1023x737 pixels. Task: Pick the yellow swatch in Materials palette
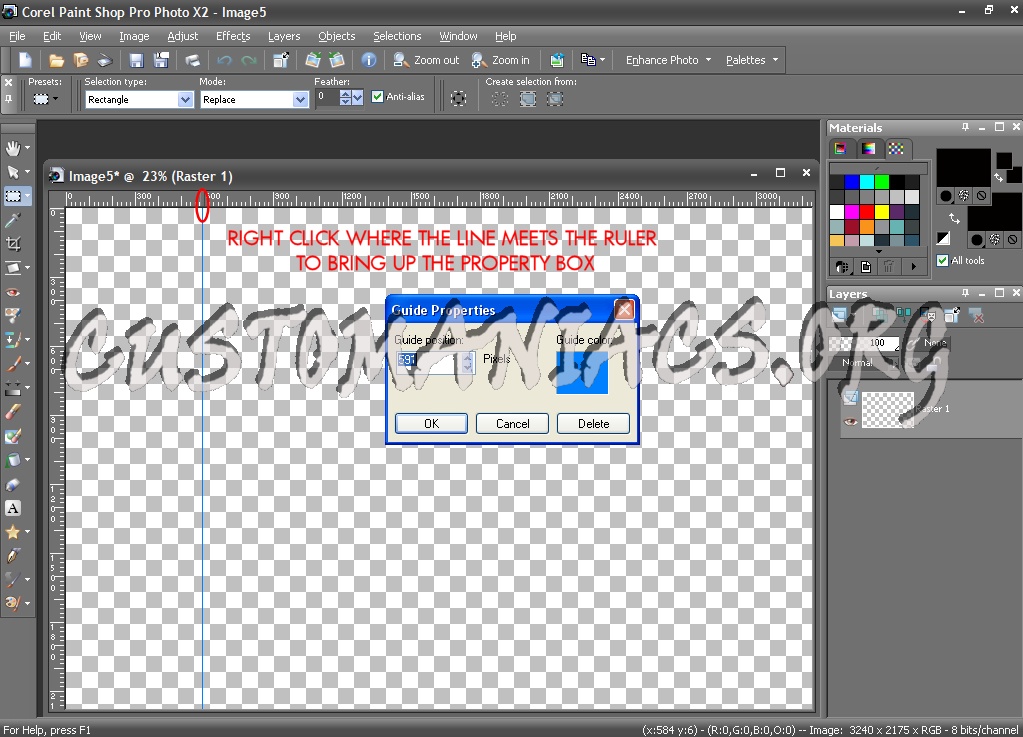(x=881, y=212)
